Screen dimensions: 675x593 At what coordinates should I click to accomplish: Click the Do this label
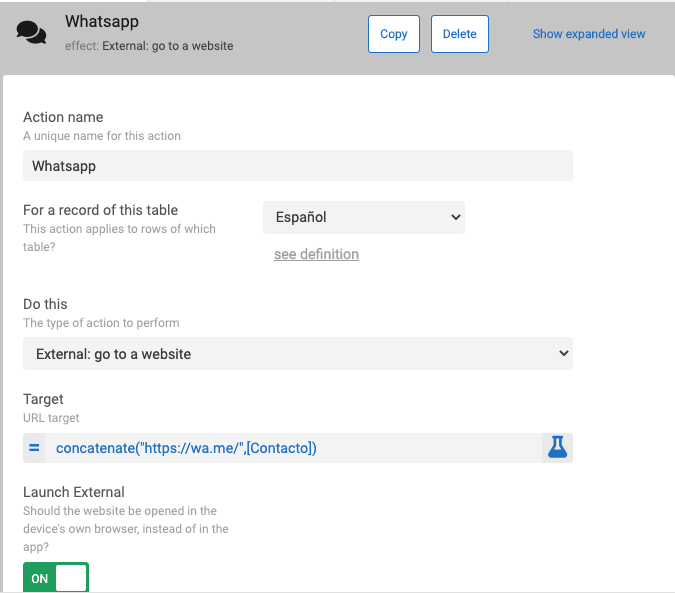point(45,304)
